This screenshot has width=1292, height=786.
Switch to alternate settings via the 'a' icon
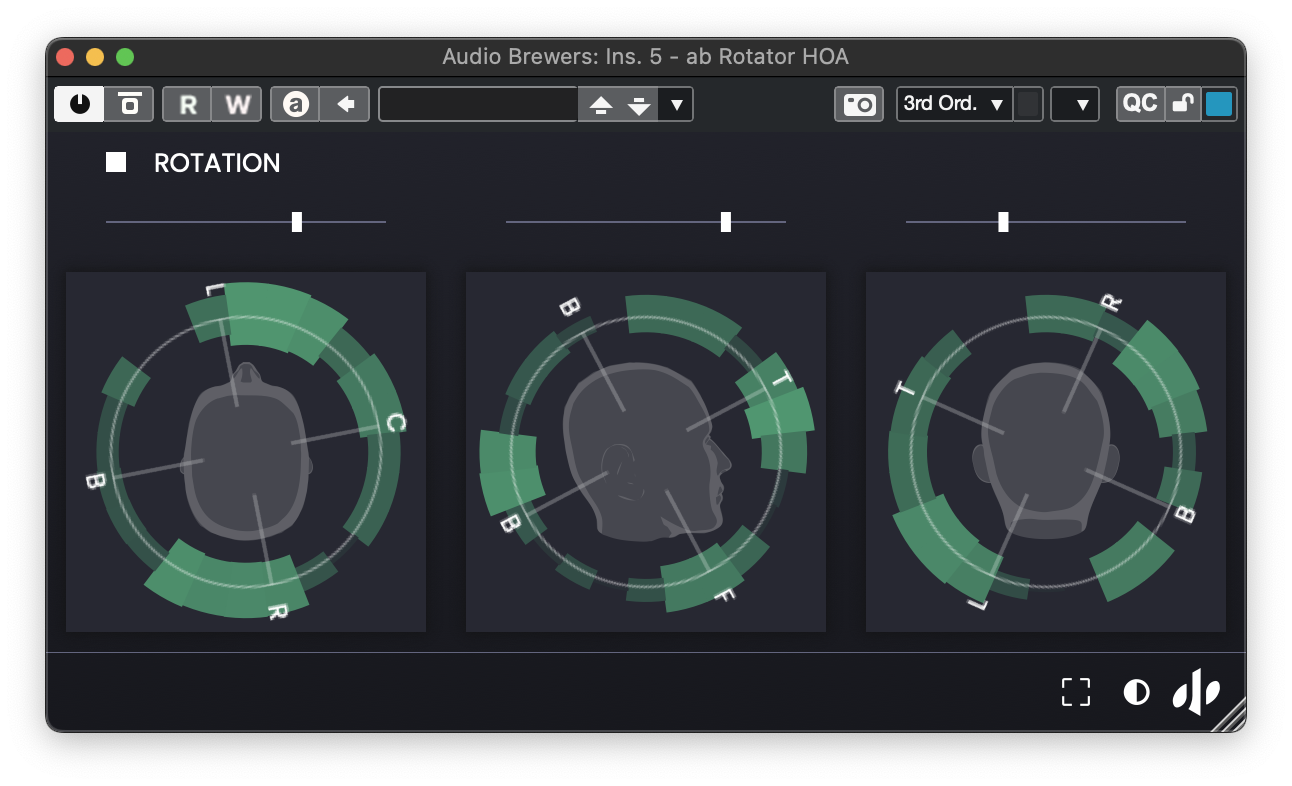click(294, 104)
